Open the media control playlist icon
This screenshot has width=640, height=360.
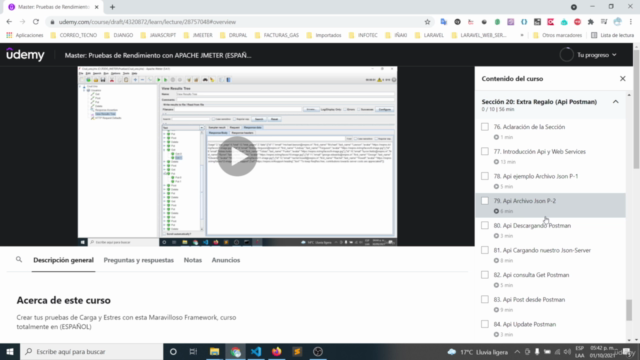pyautogui.click(x=604, y=22)
